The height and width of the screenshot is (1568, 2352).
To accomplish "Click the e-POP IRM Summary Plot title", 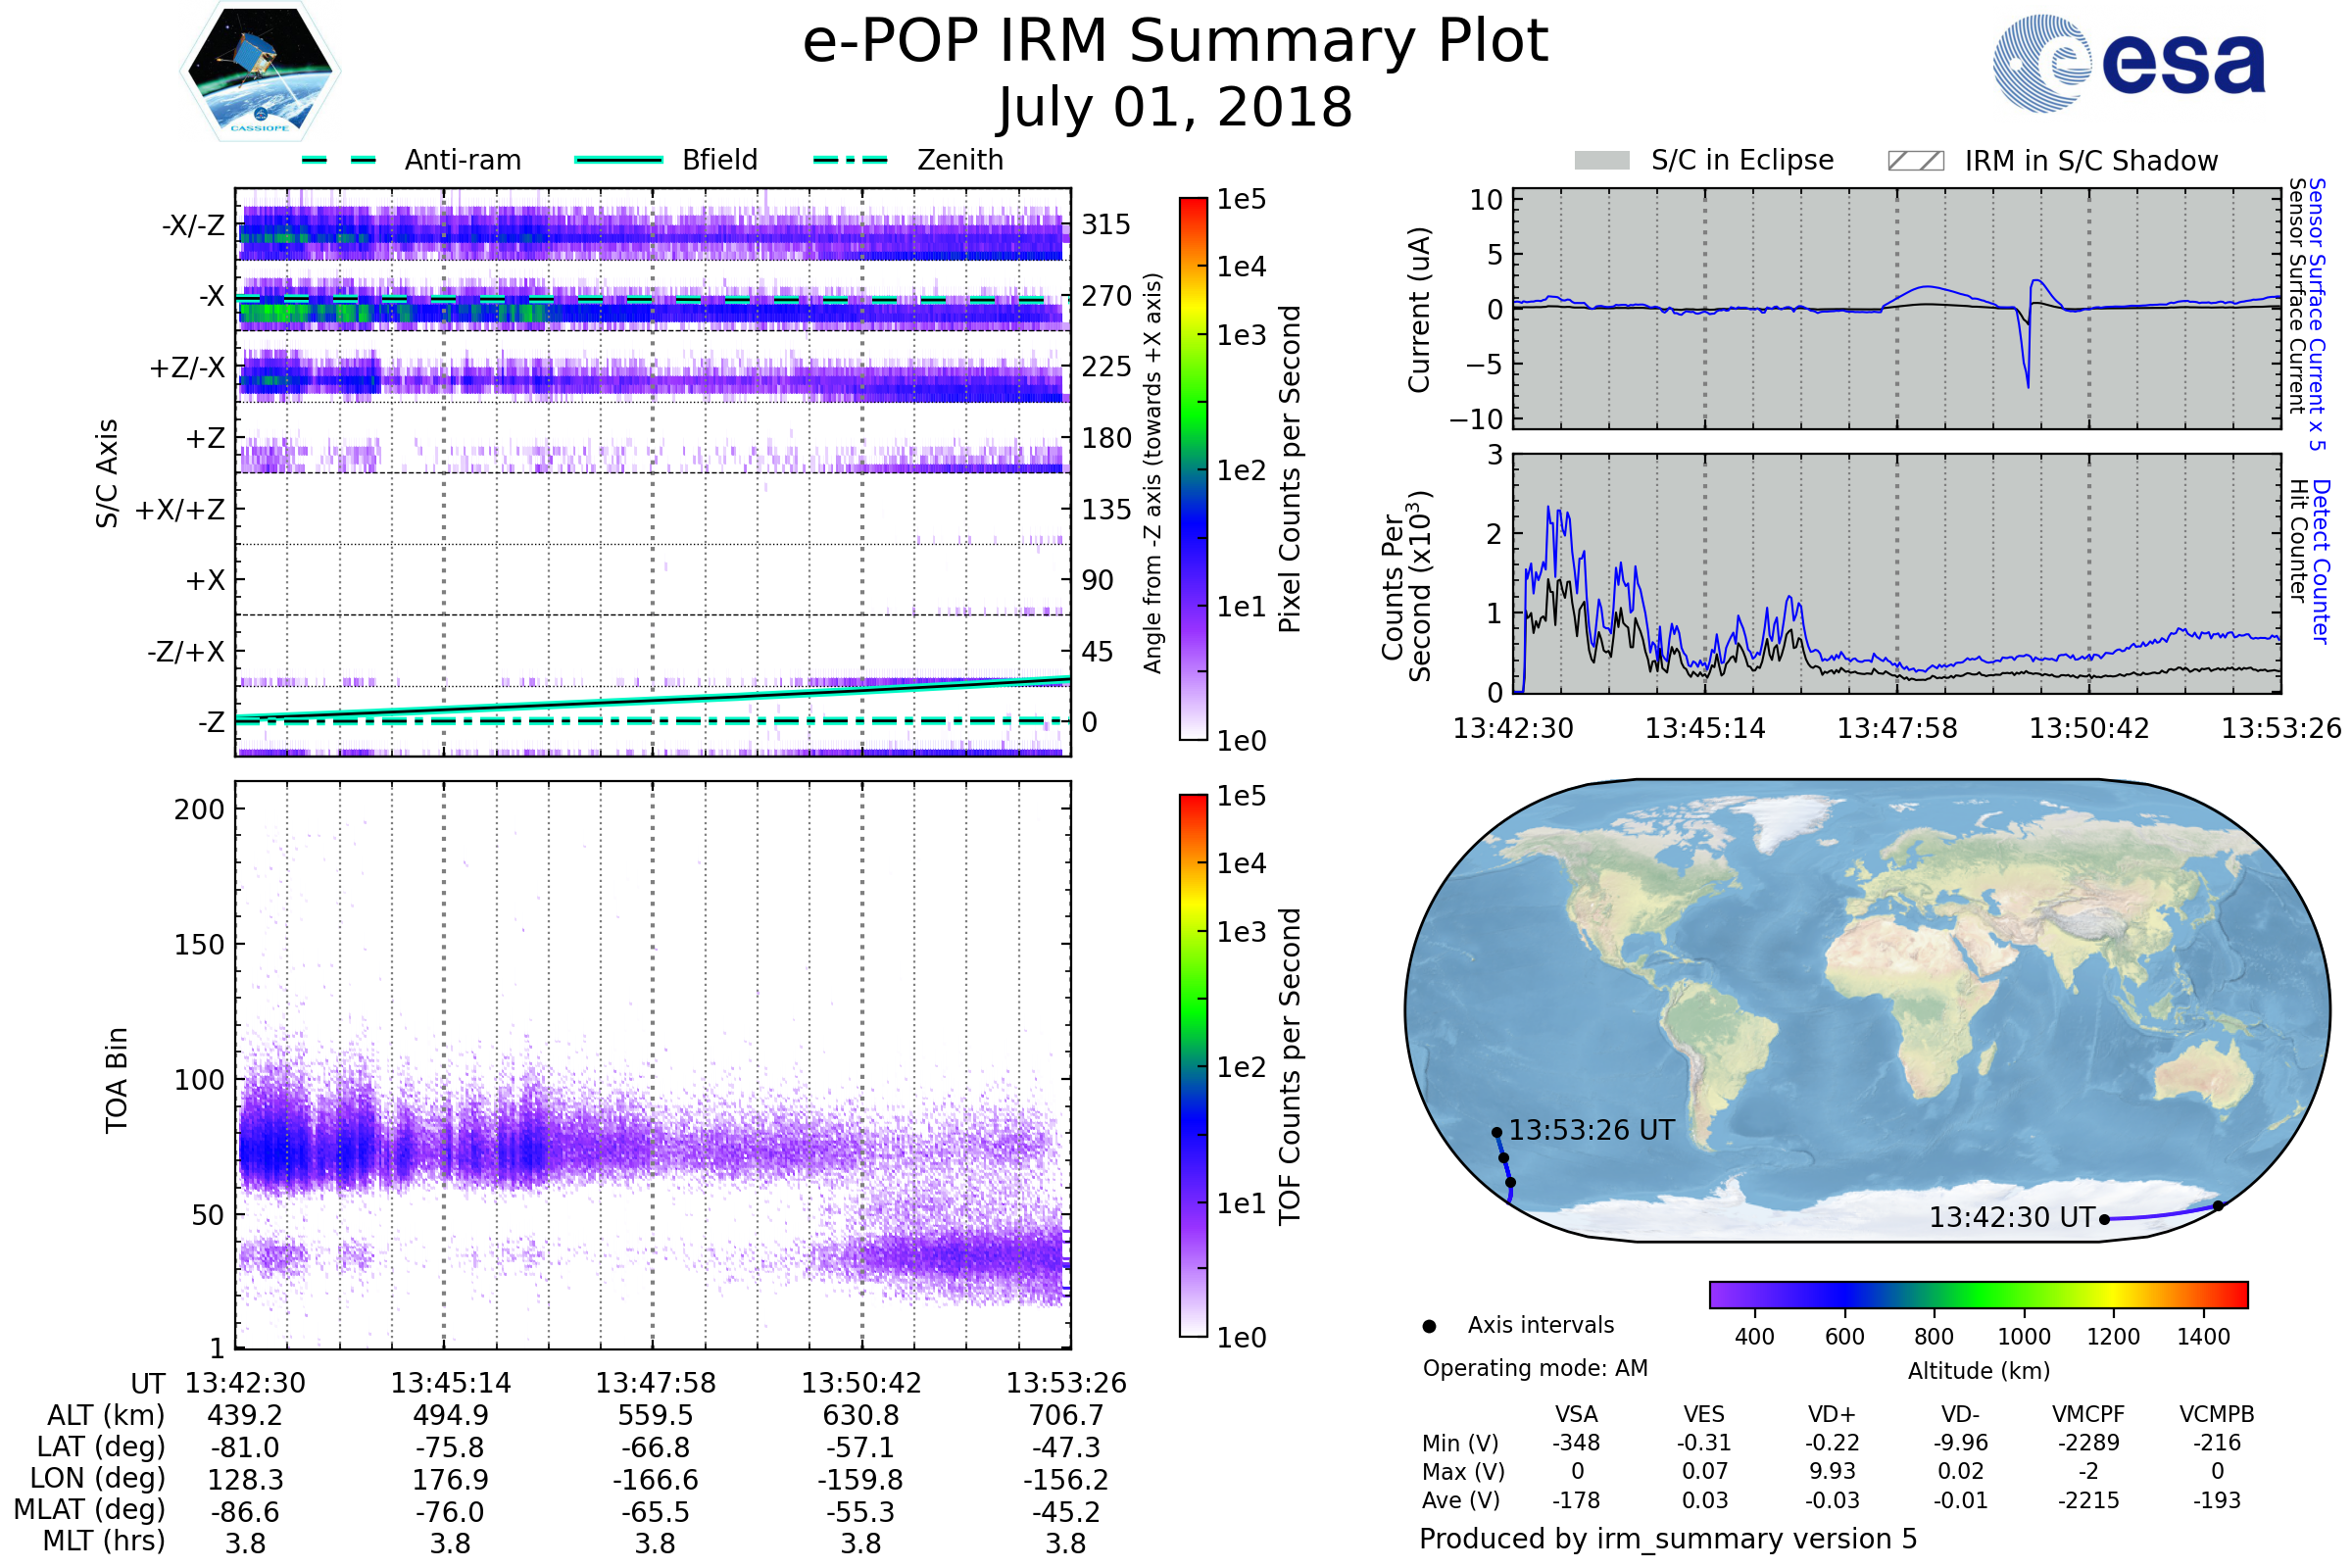I will pos(1175,42).
